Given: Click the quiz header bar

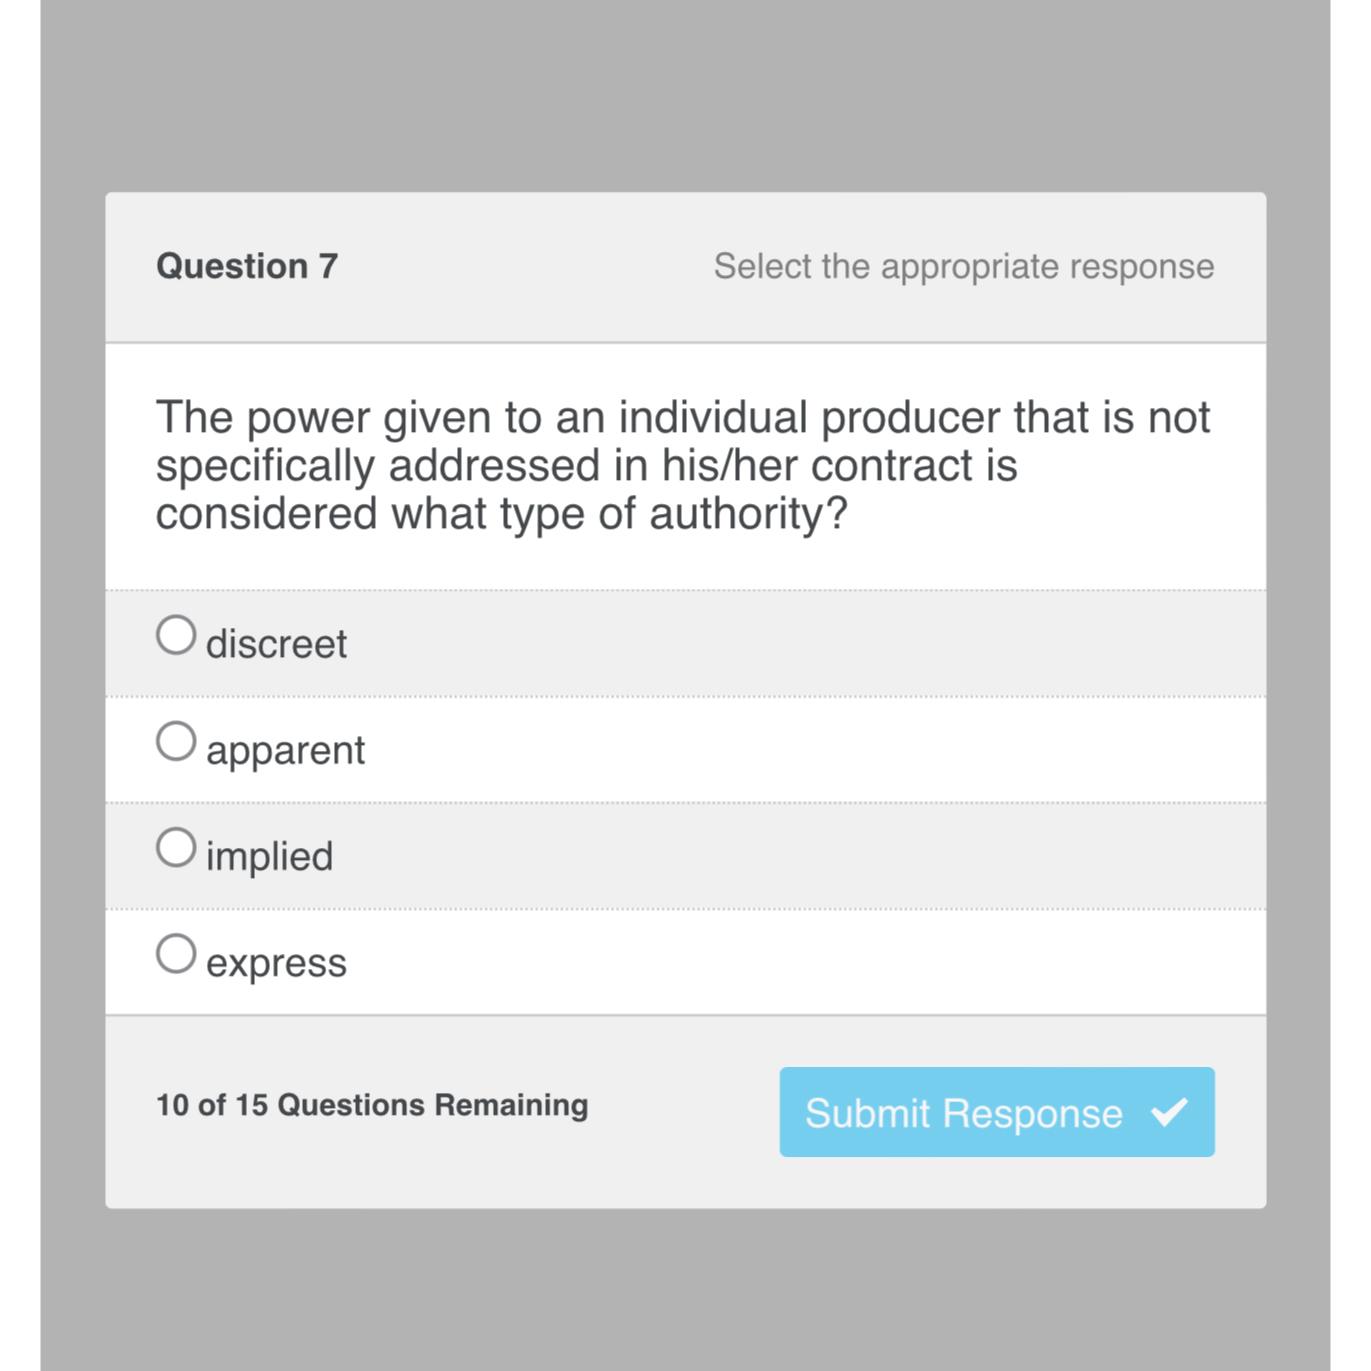Looking at the screenshot, I should tap(683, 265).
